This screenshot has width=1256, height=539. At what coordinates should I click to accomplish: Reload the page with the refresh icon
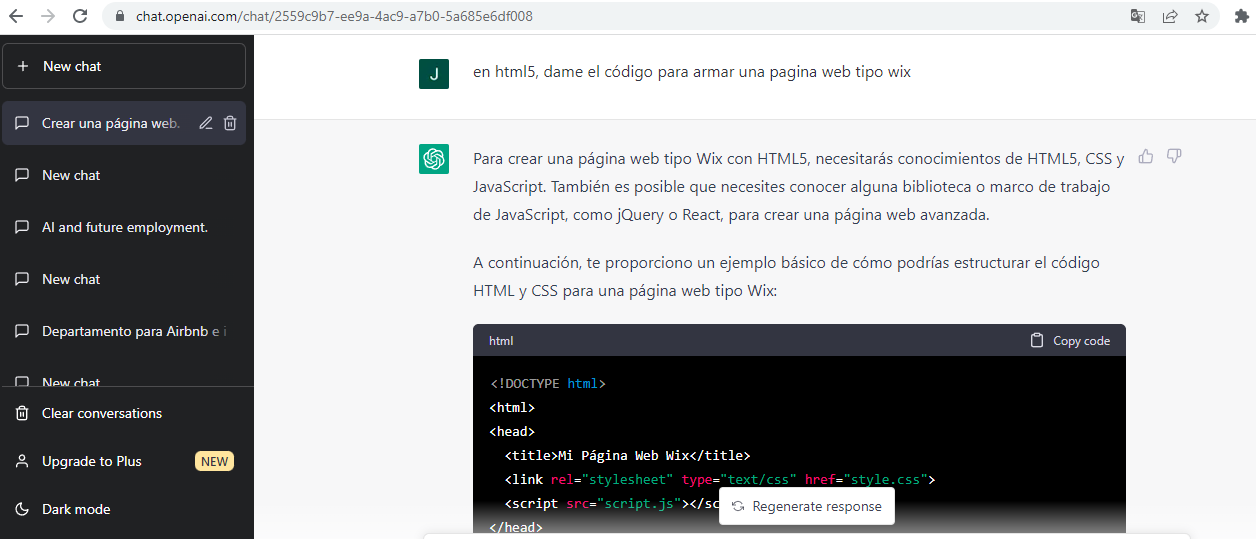coord(80,16)
